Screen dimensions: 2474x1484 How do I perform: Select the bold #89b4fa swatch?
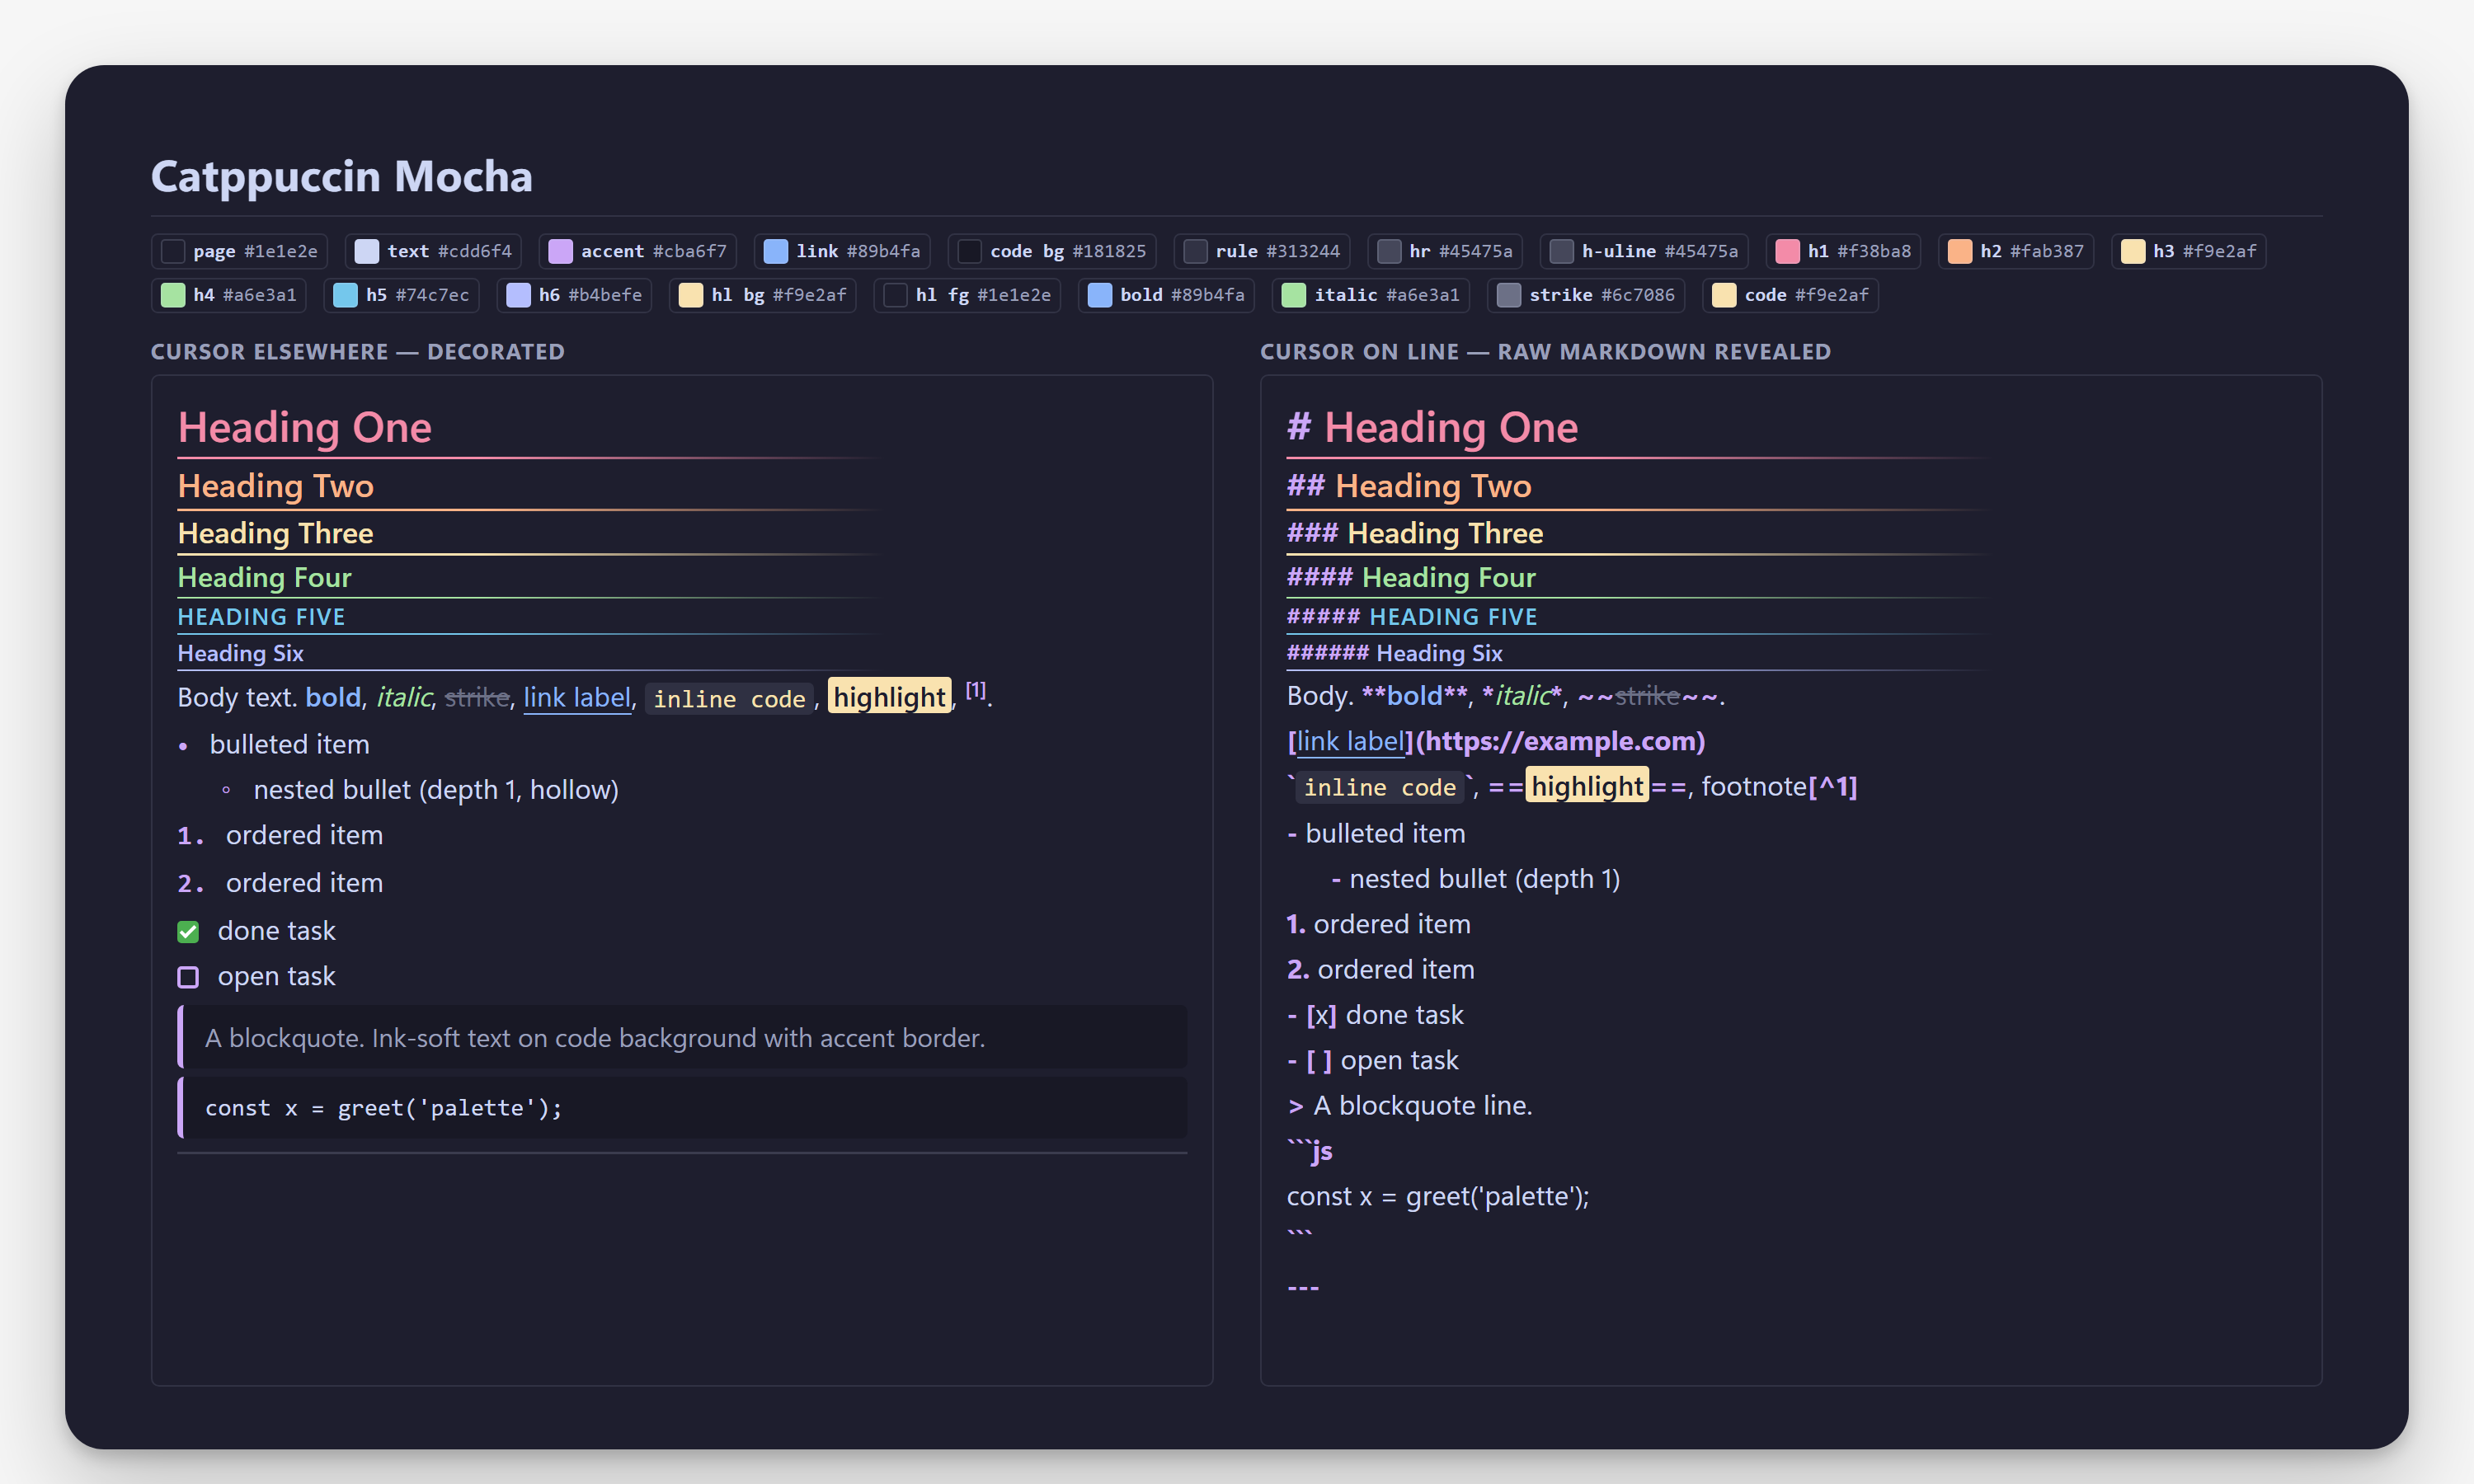pos(1166,295)
